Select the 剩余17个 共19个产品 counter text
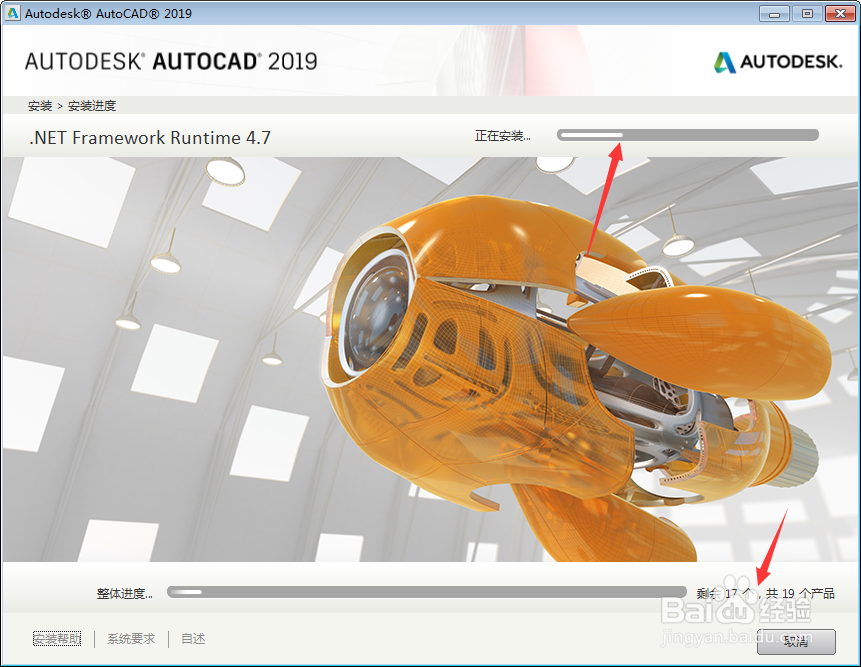The width and height of the screenshot is (861, 667). click(765, 592)
